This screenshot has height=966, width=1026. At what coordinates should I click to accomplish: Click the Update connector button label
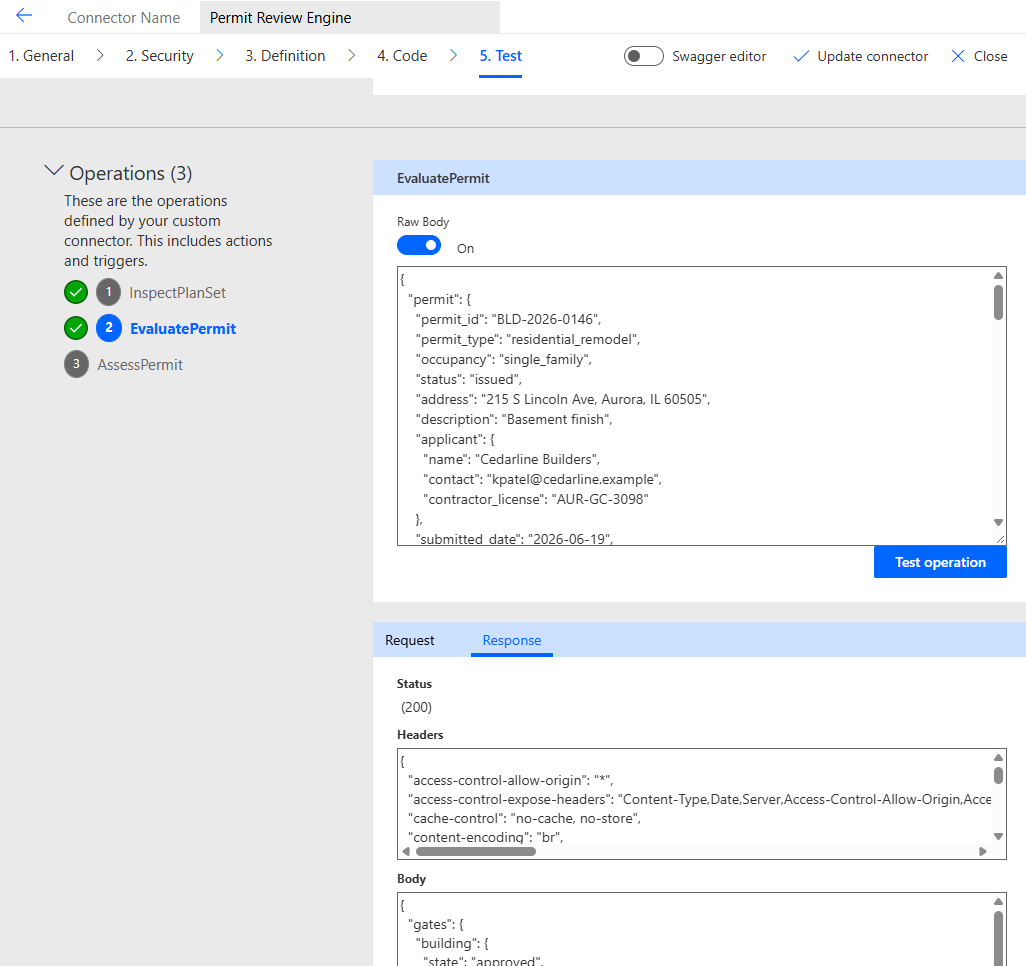(x=872, y=56)
